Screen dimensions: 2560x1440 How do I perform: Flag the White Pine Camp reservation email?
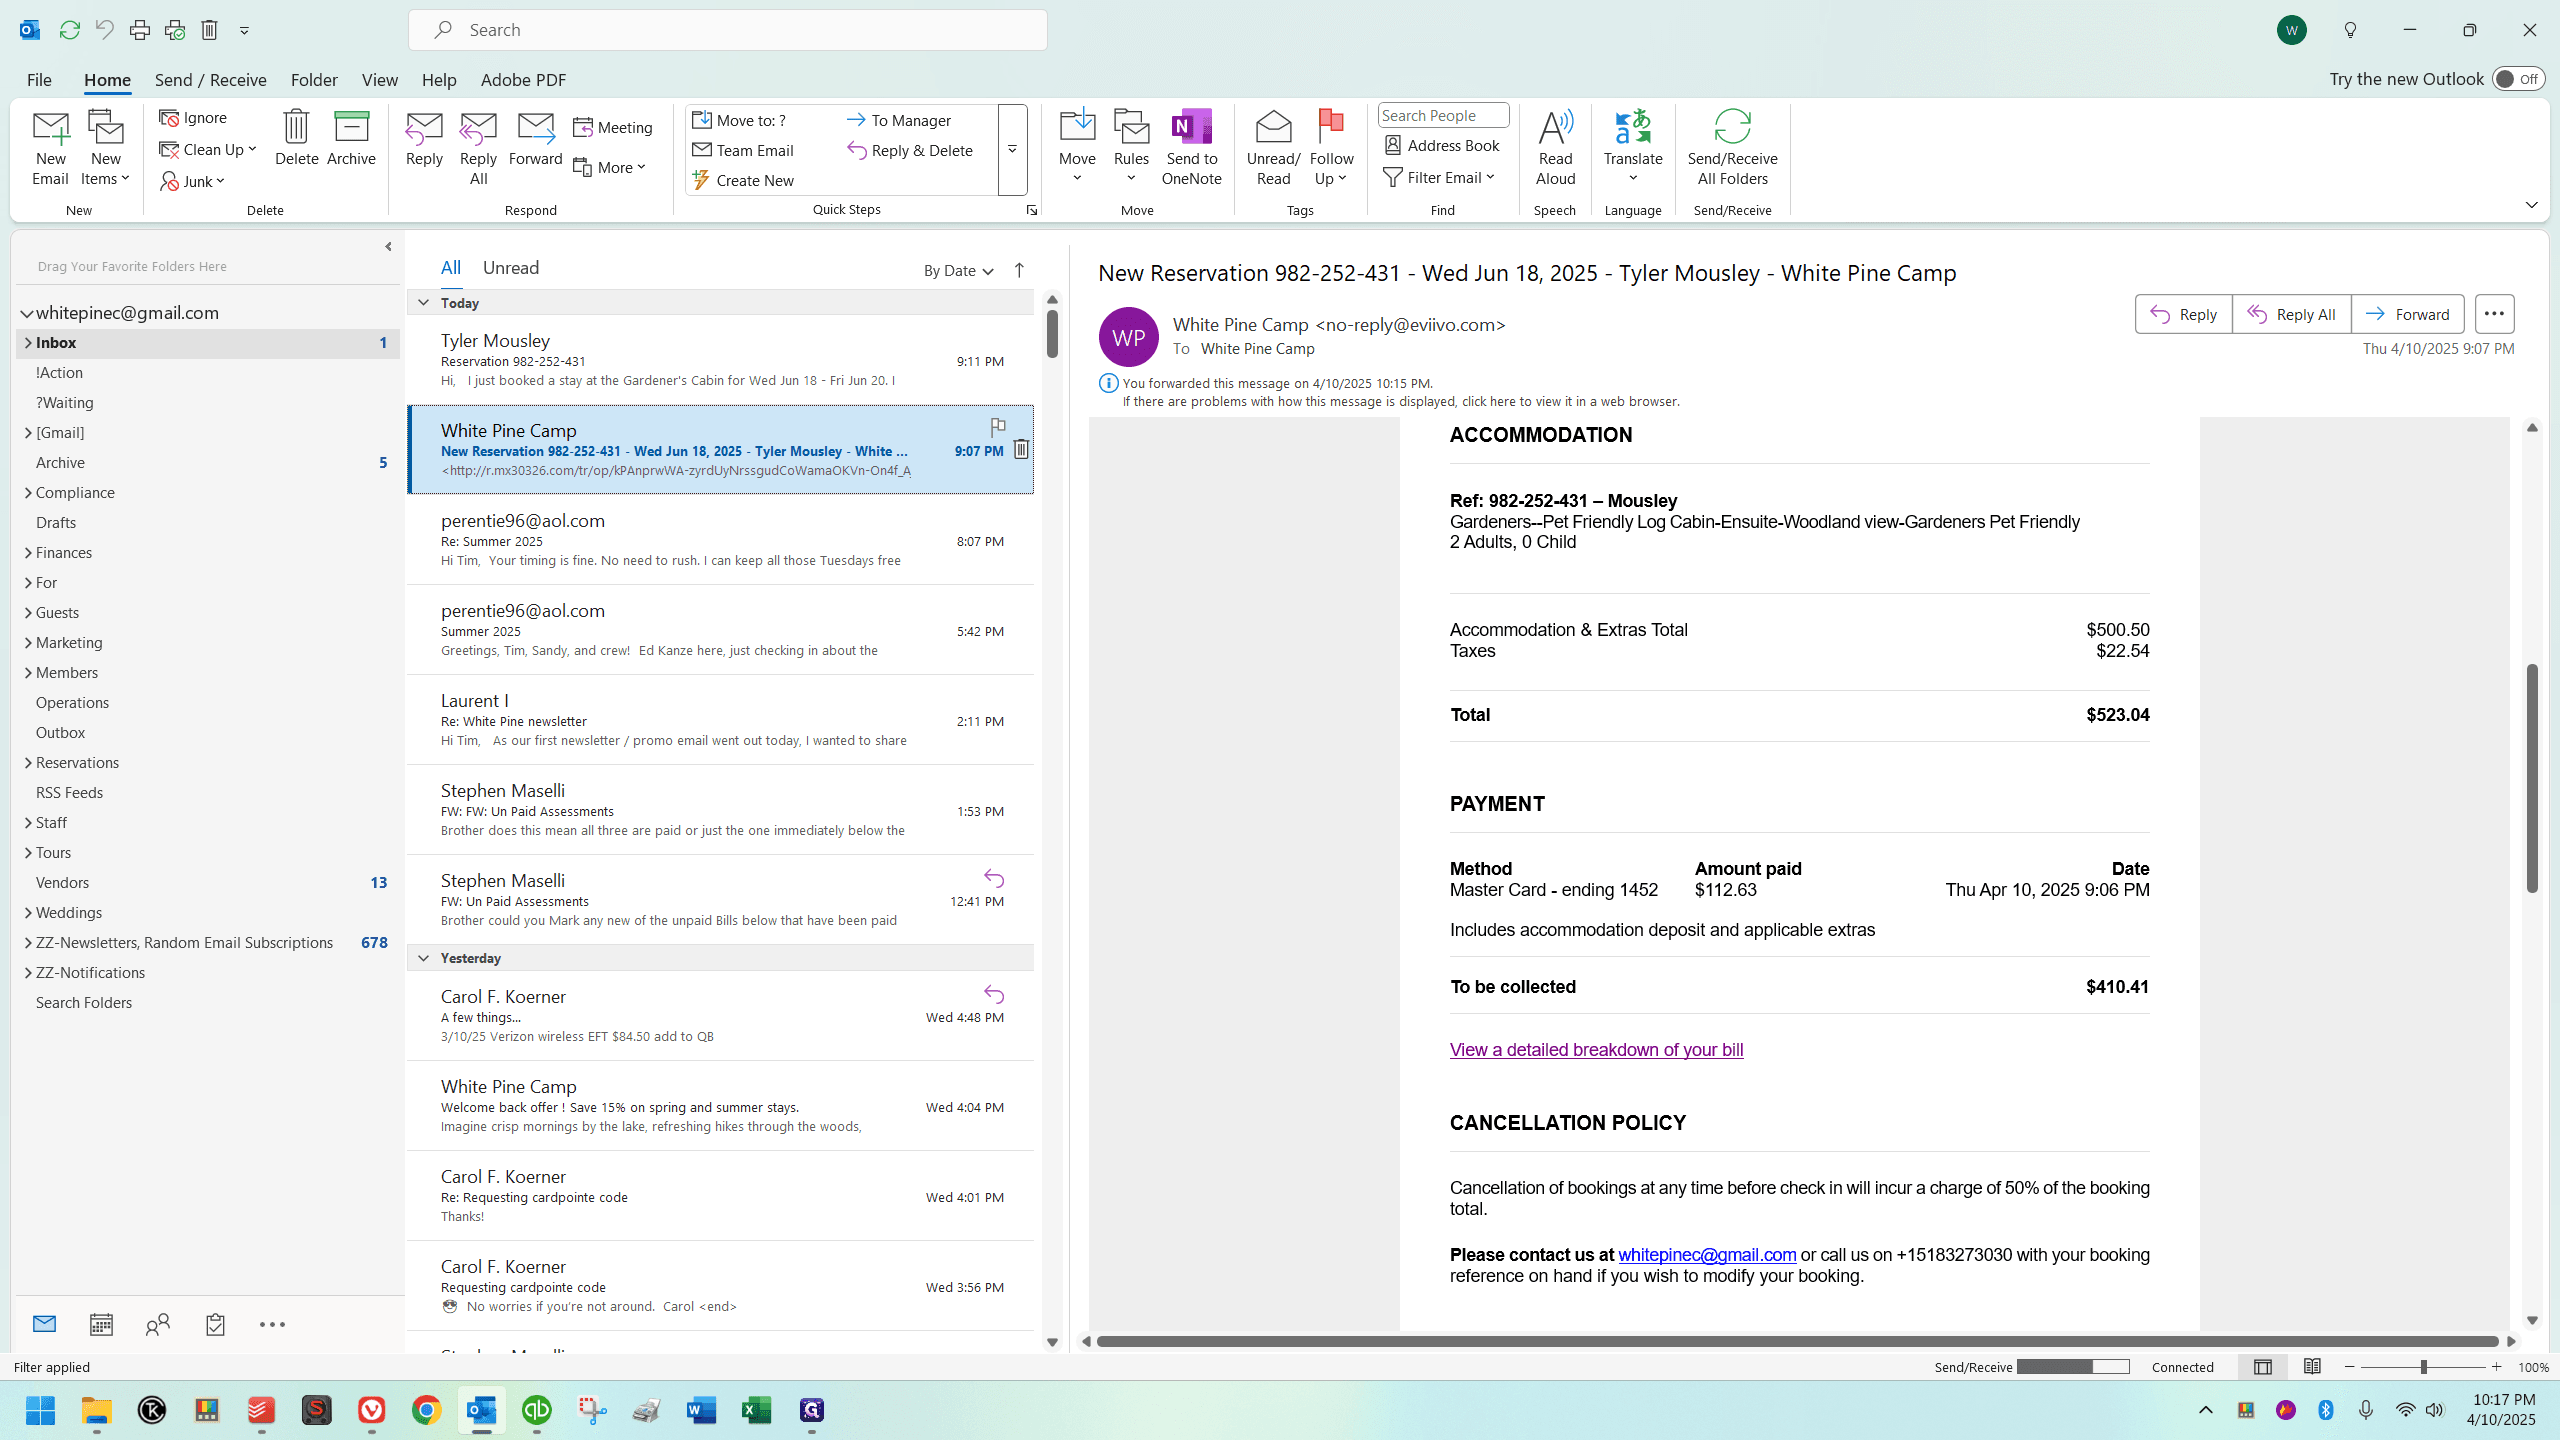tap(997, 428)
